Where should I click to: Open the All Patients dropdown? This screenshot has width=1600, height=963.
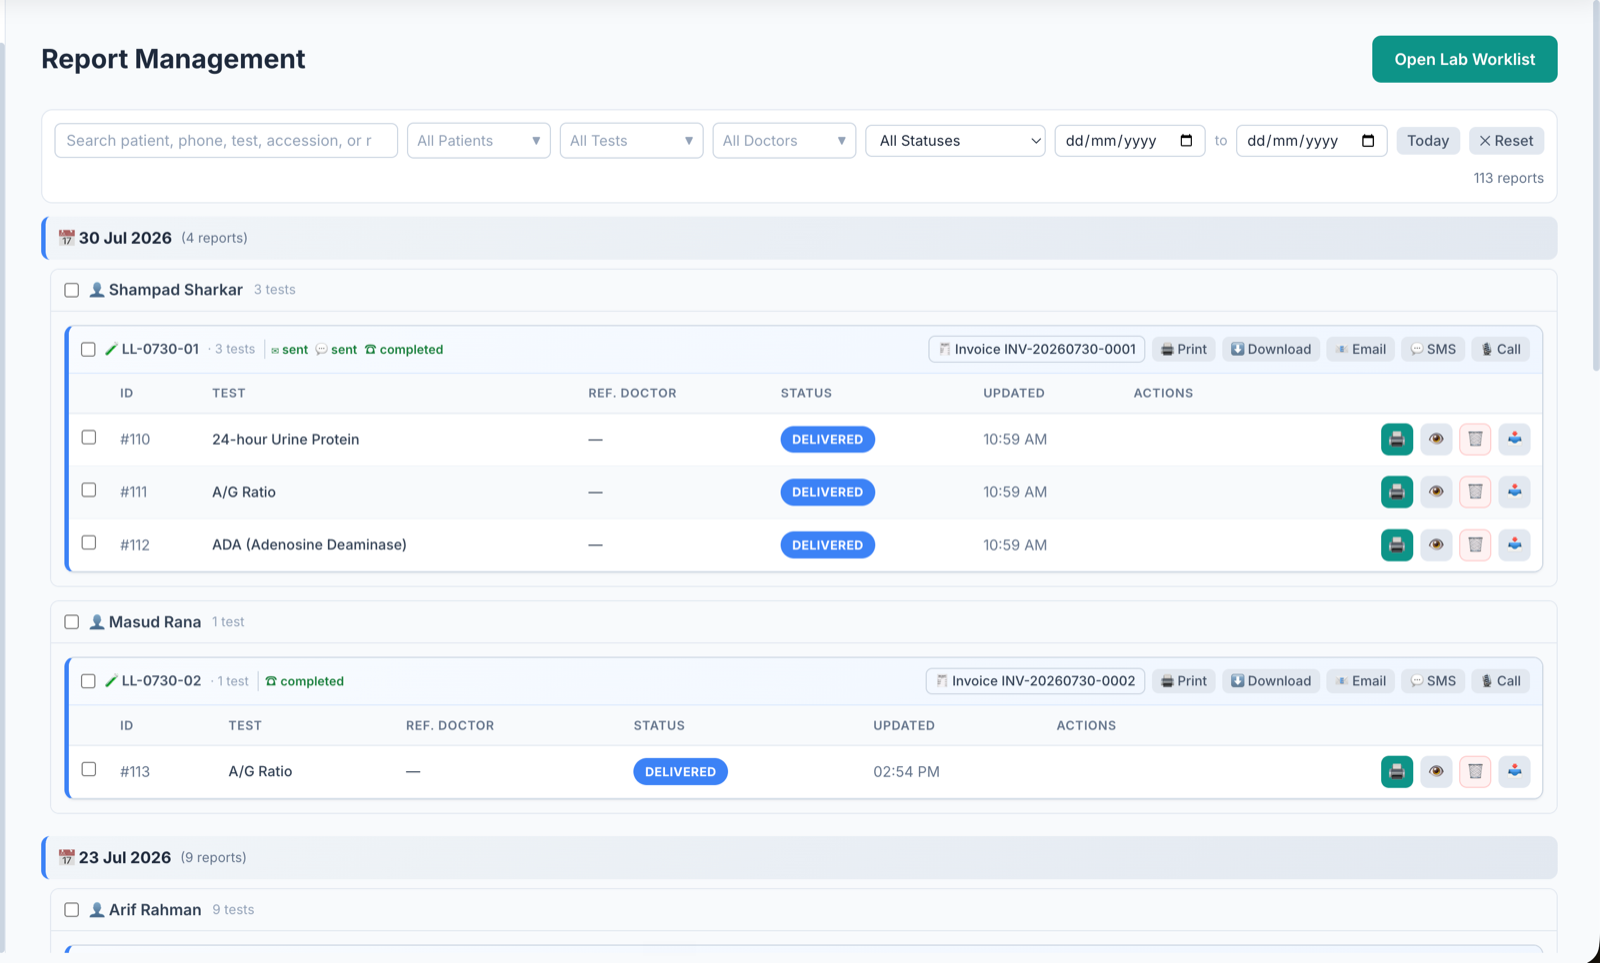479,141
